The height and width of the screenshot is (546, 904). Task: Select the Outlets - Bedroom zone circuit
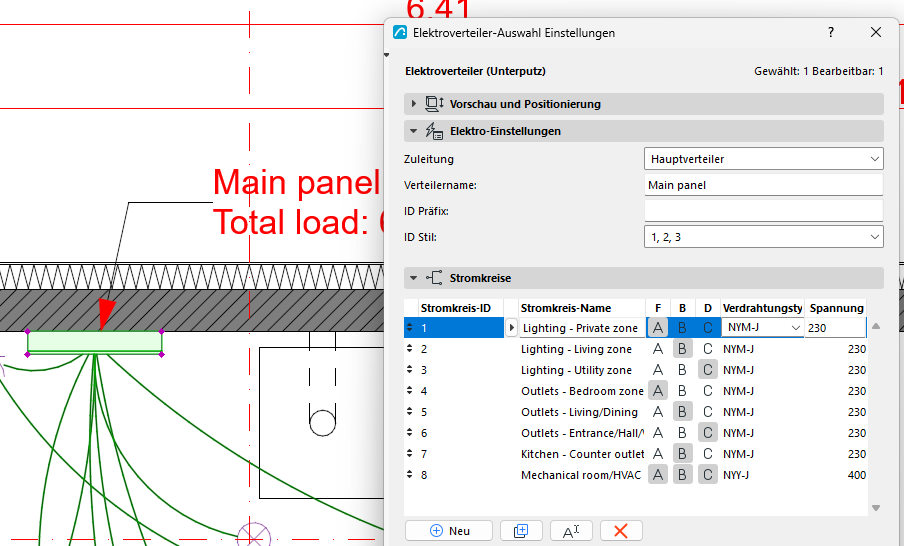(635, 391)
